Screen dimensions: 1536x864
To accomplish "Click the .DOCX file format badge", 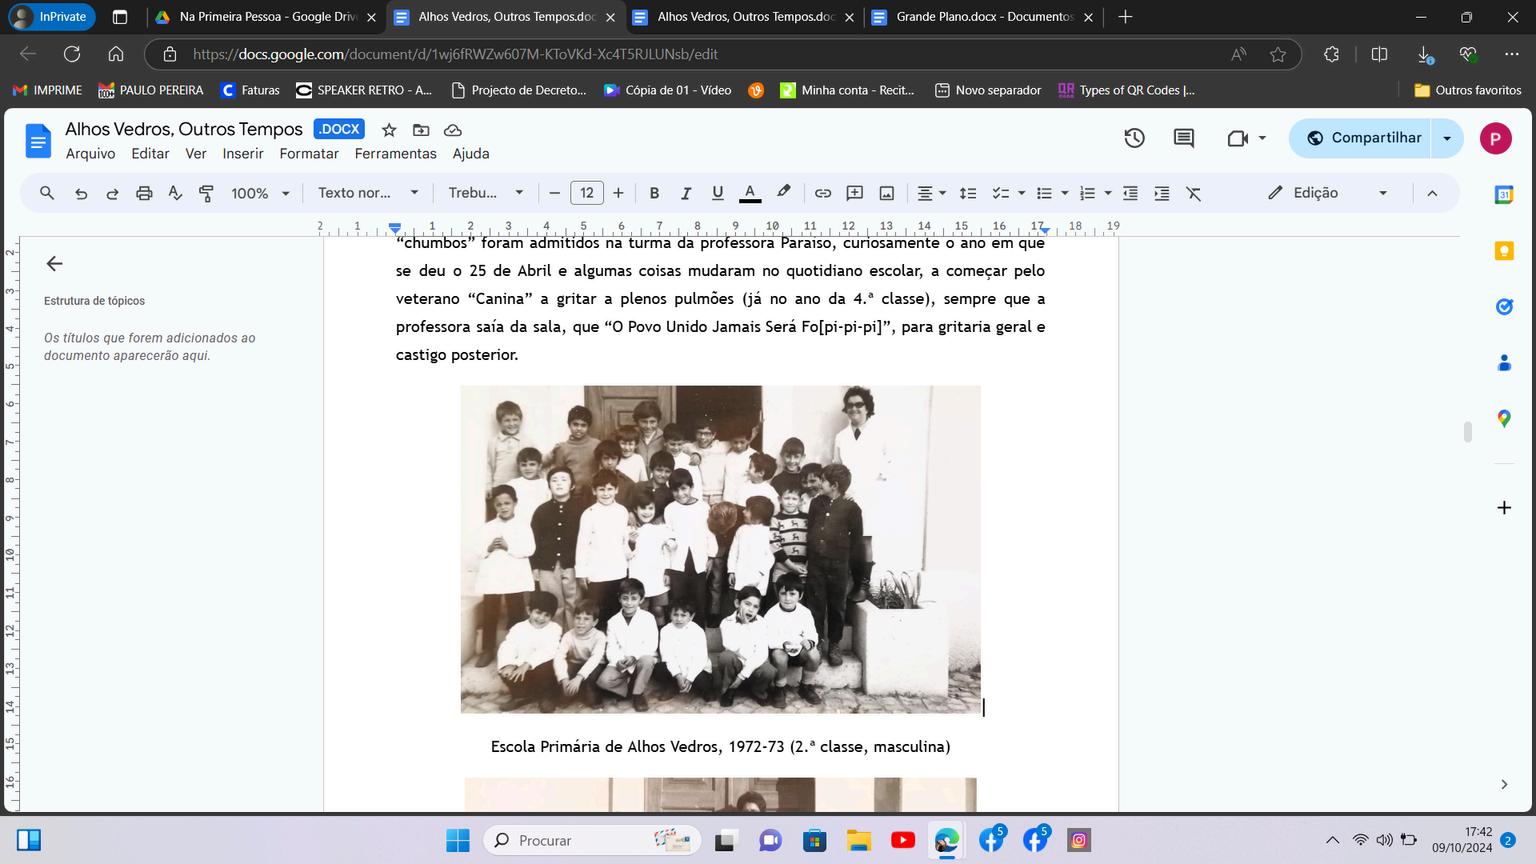I will tap(339, 129).
